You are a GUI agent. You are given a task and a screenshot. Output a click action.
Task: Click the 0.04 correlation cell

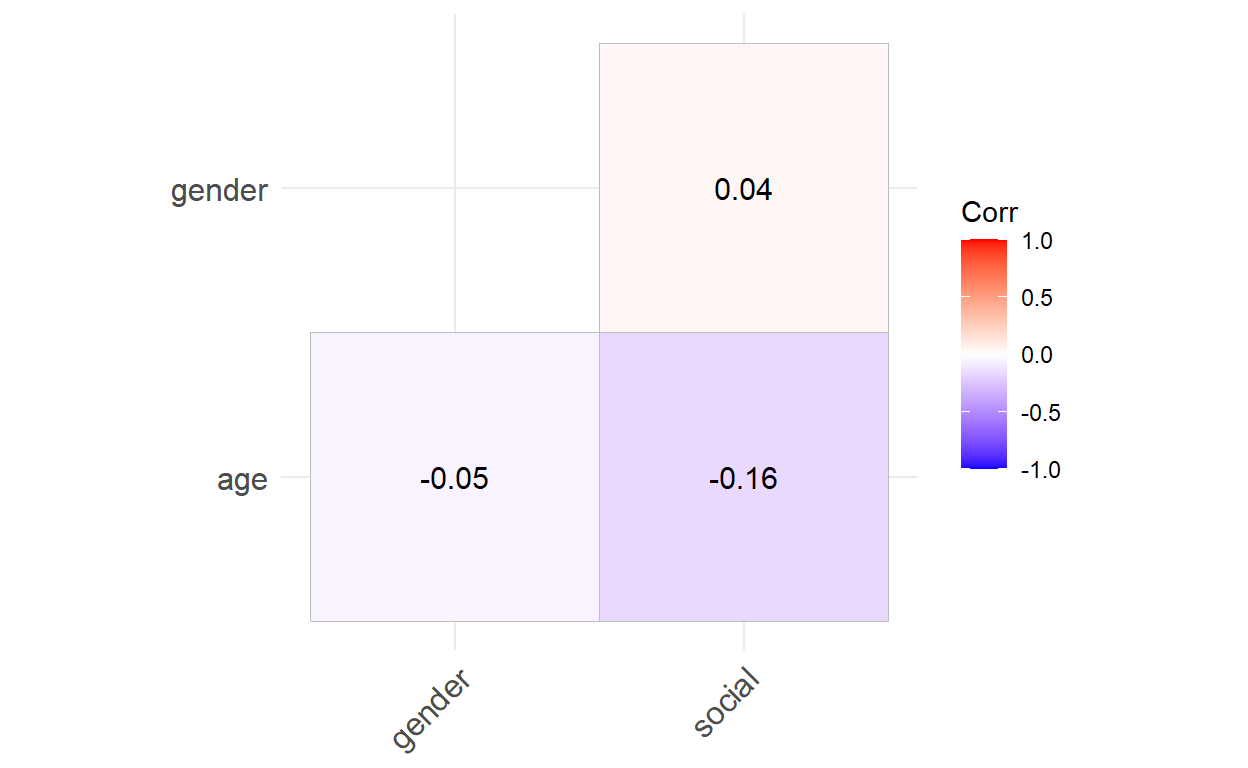743,187
